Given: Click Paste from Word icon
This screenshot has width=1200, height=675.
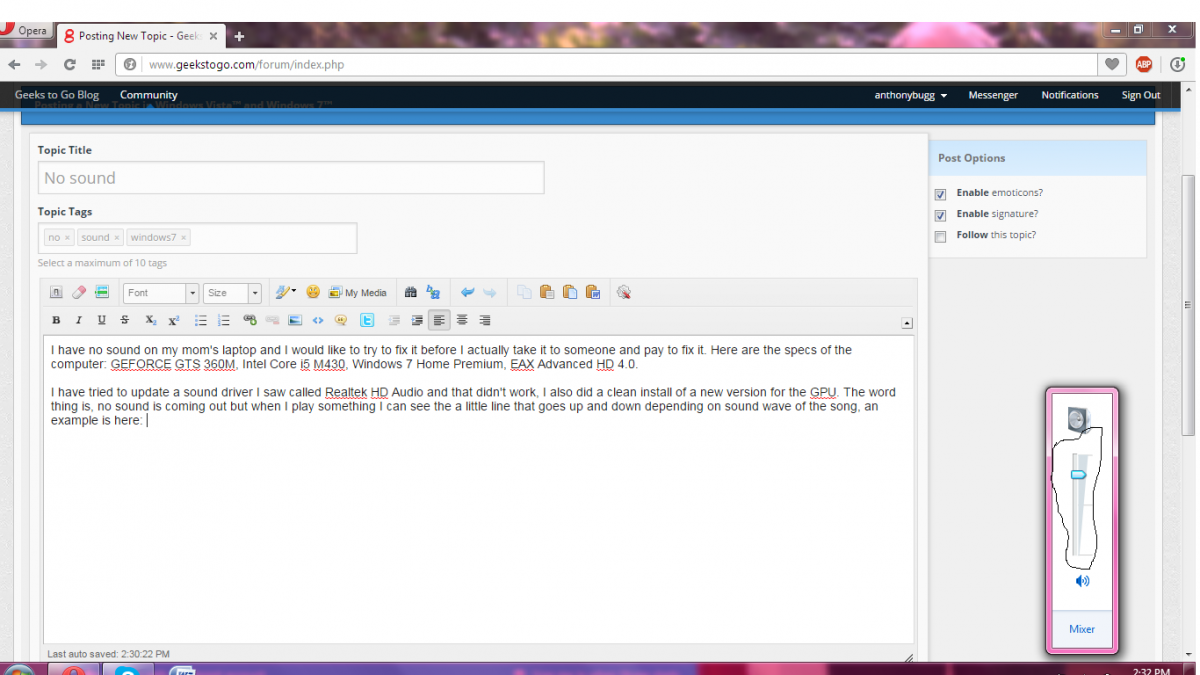Looking at the screenshot, I should coord(593,293).
